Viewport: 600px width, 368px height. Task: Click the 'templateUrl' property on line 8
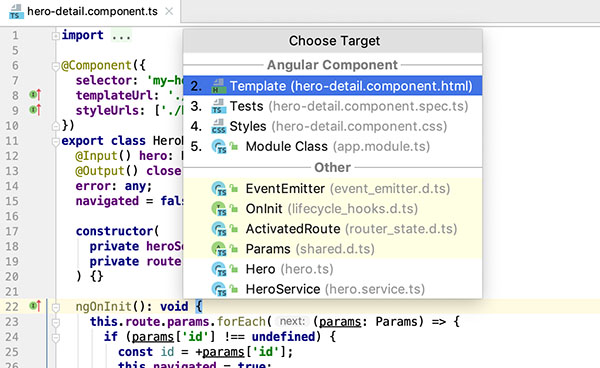click(x=114, y=95)
